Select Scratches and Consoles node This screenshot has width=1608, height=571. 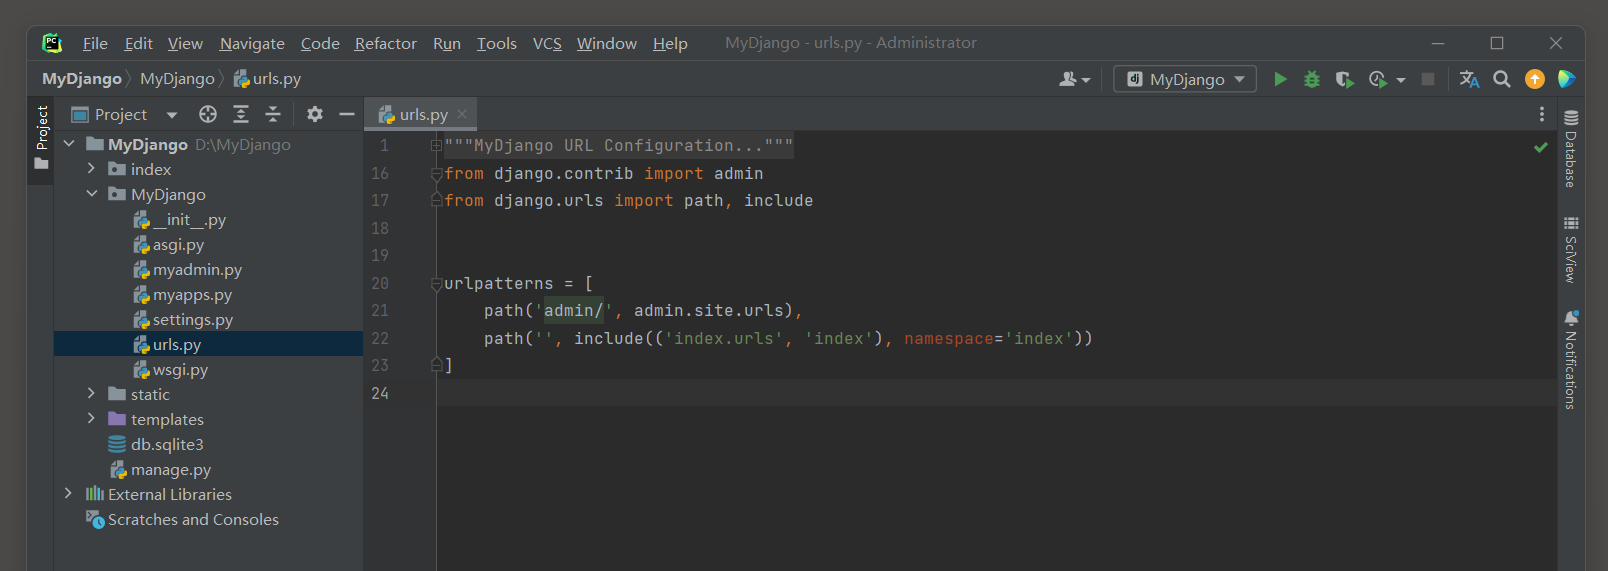(x=182, y=519)
